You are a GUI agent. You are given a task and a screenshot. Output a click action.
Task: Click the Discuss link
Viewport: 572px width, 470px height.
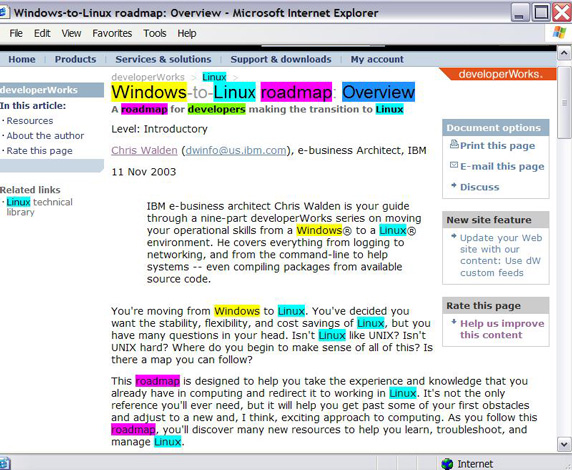(479, 187)
